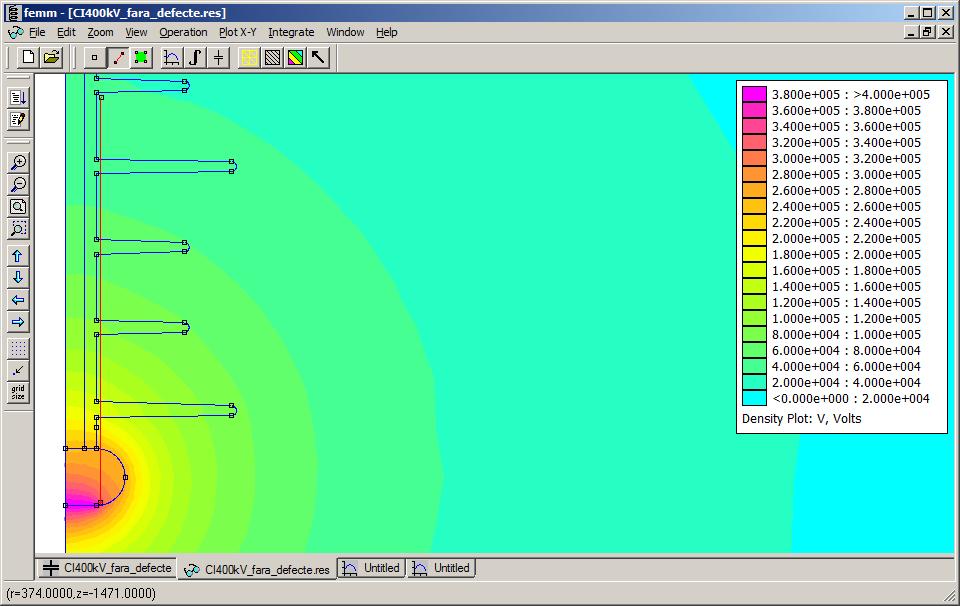Minimize the inner document window
This screenshot has height=606, width=960.
click(912, 32)
